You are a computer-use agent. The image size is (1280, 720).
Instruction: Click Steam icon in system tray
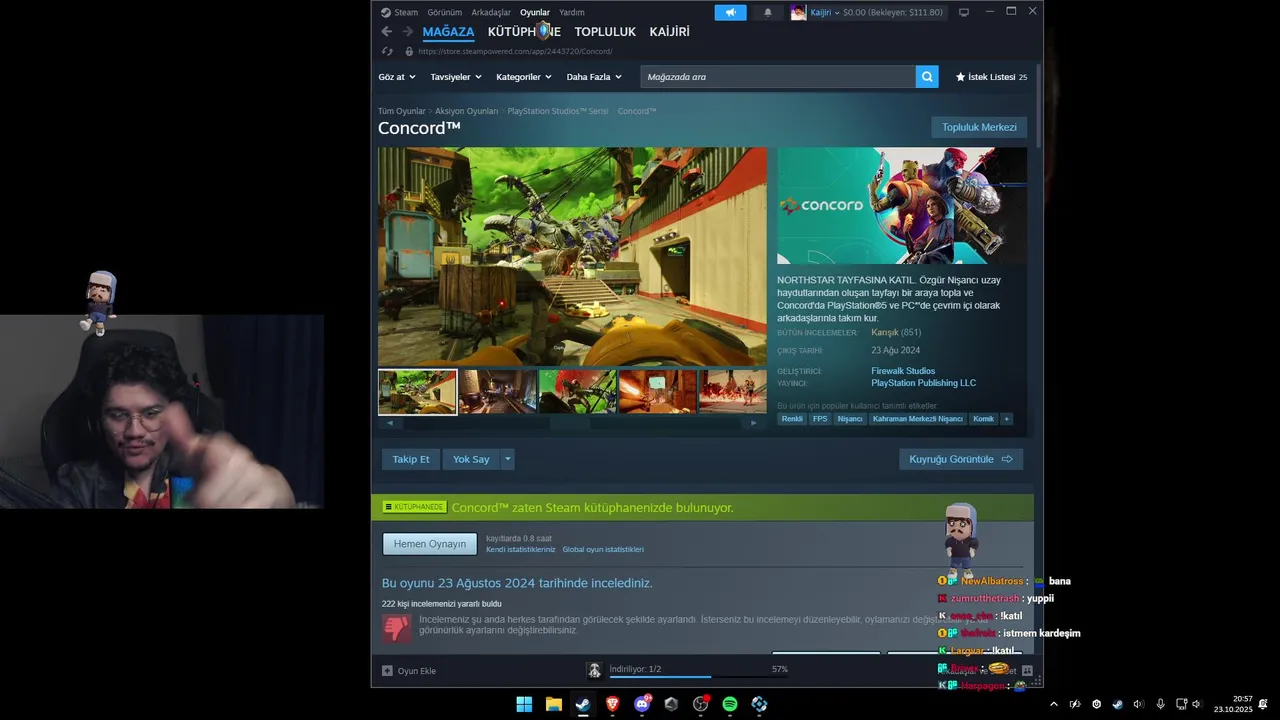tap(1117, 704)
